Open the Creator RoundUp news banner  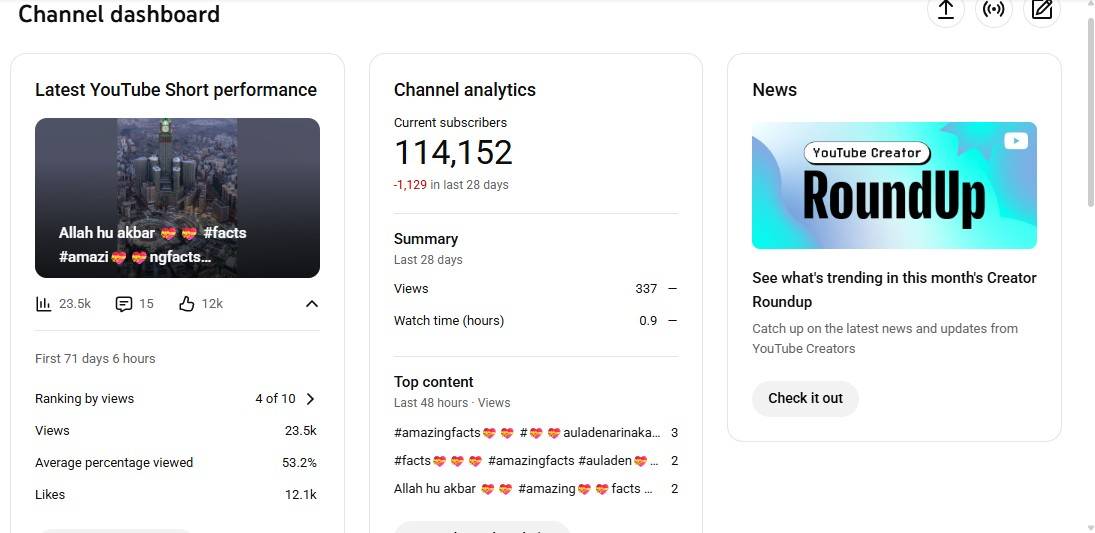[x=894, y=185]
